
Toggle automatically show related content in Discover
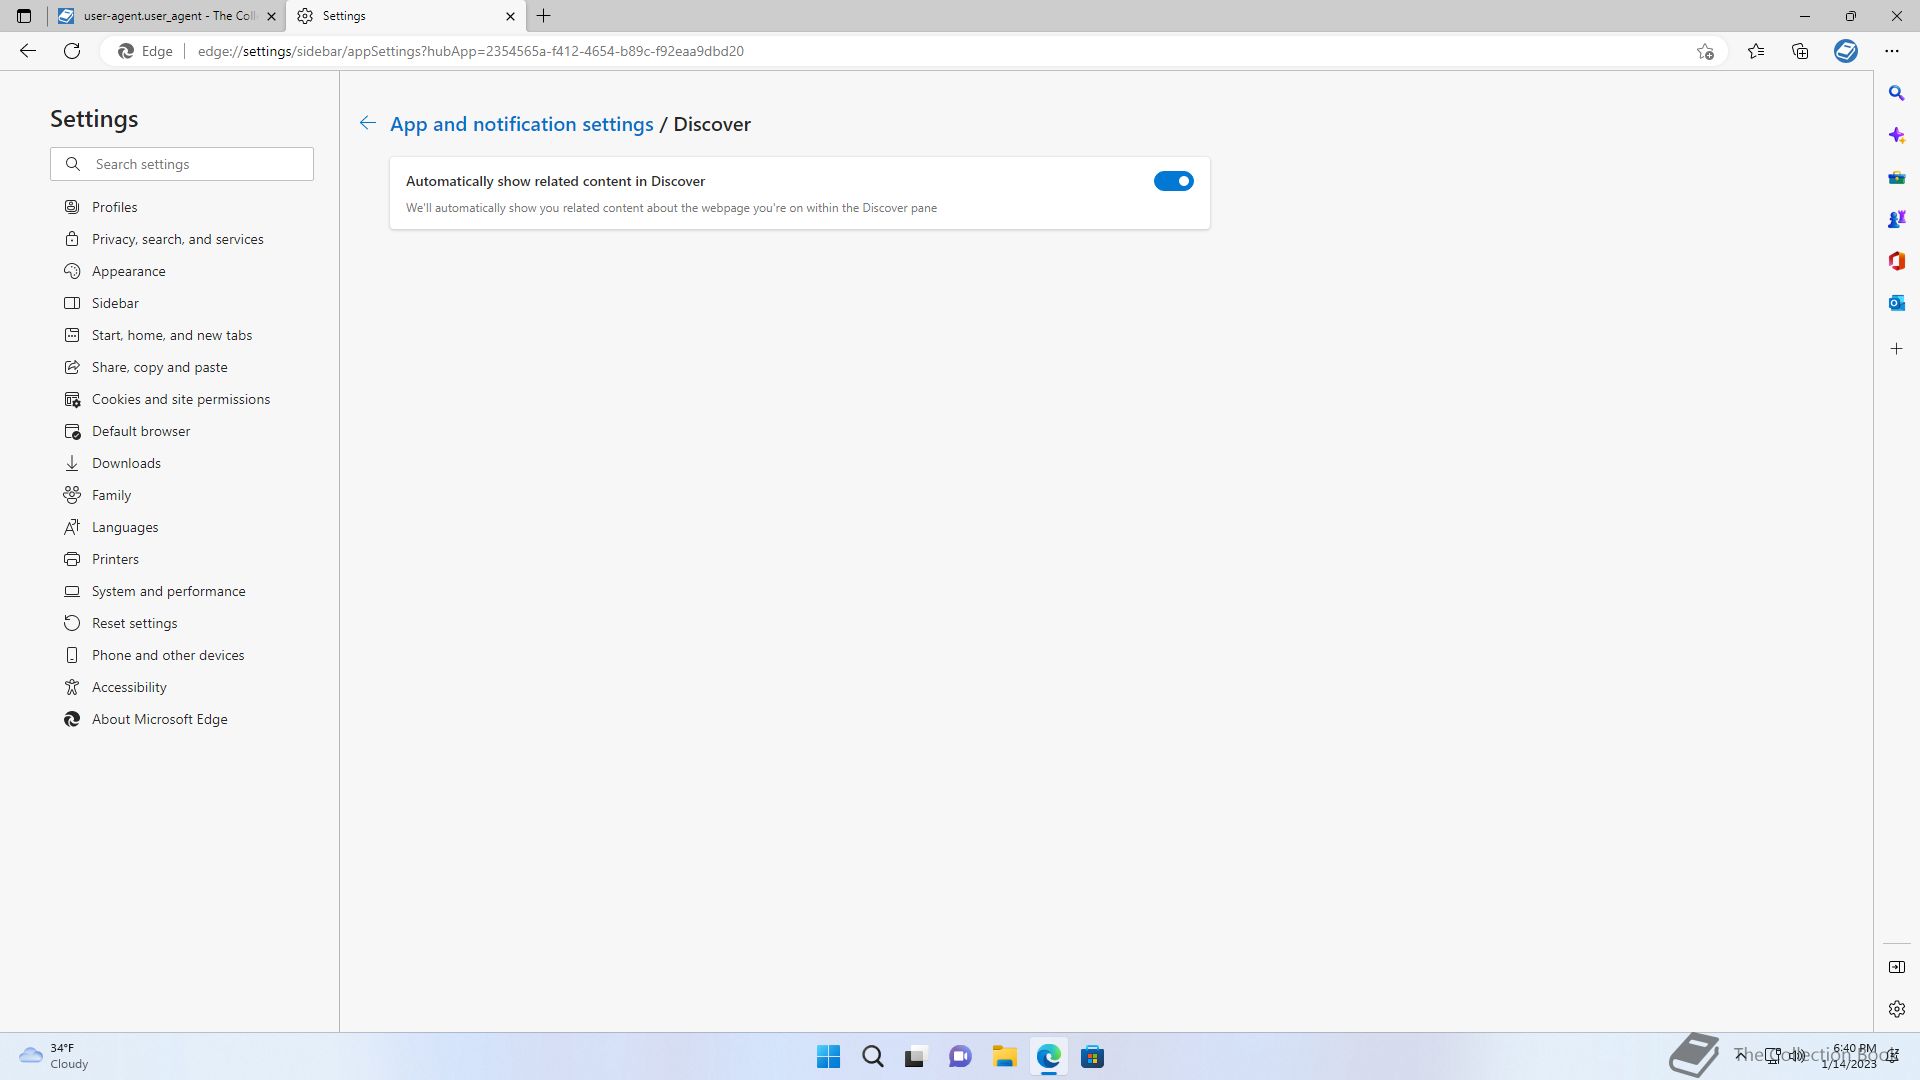pyautogui.click(x=1173, y=181)
